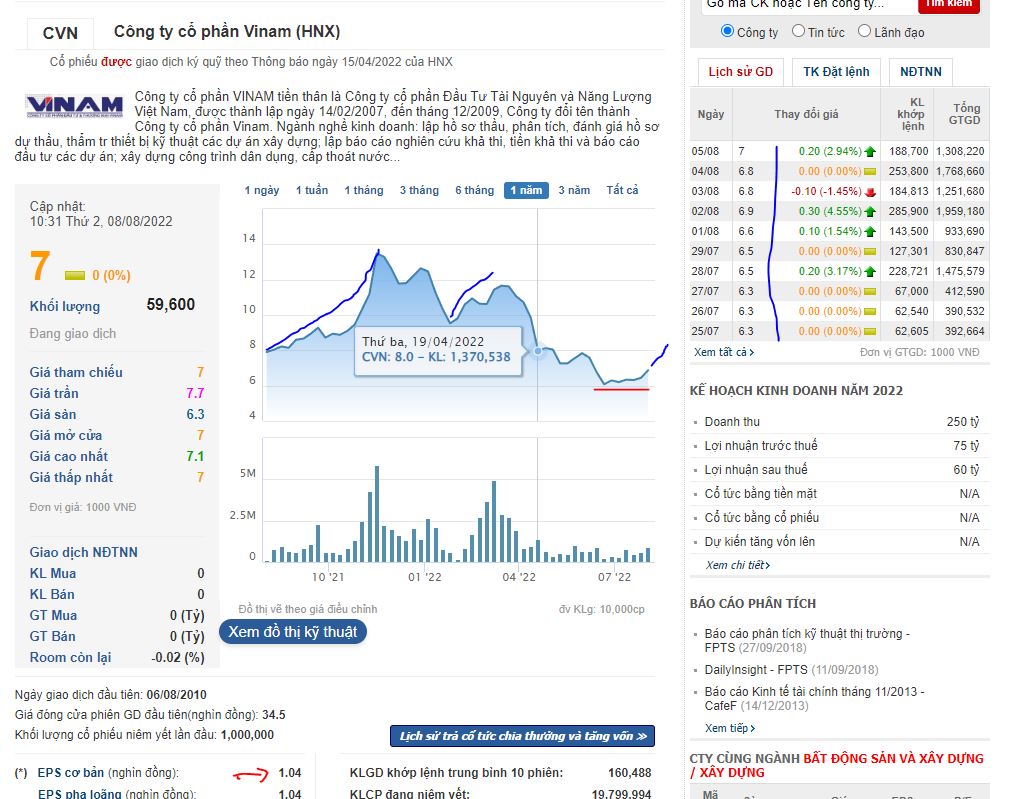Click green up arrow on 05/08 row
Screen dimensions: 1017x799
tap(870, 152)
